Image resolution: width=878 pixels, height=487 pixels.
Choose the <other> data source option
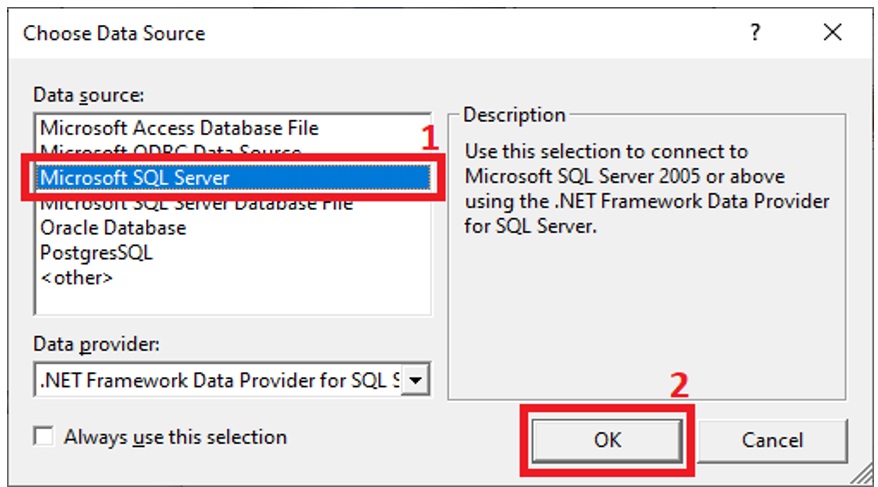77,278
